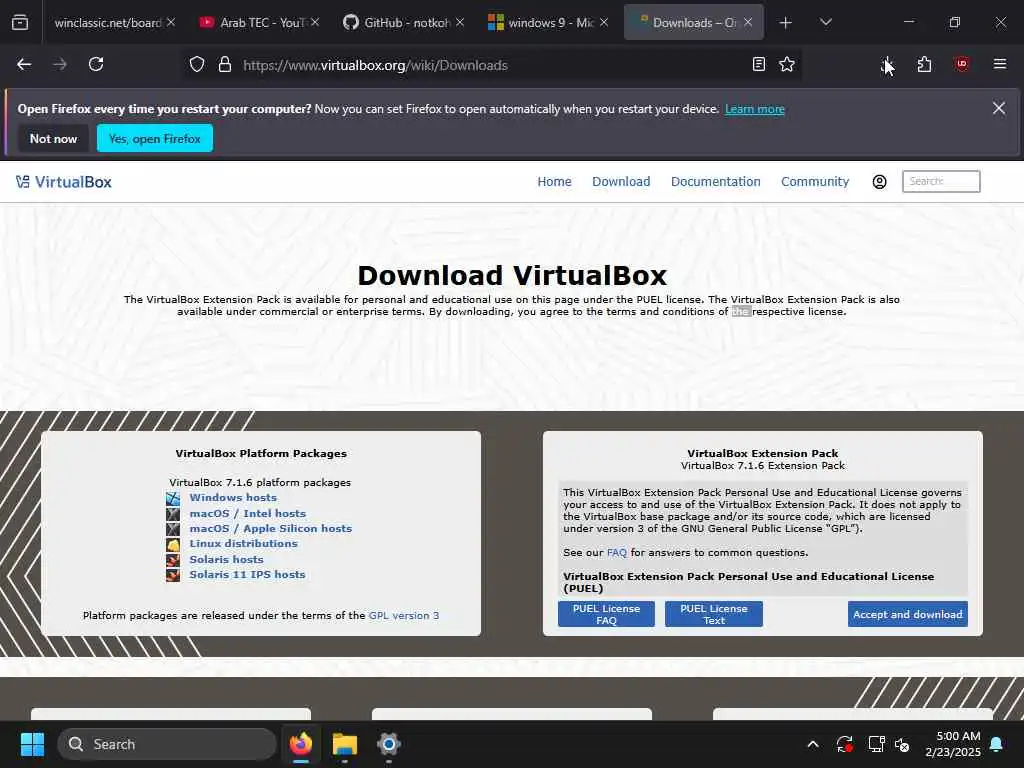Open a new tab

click(x=786, y=23)
